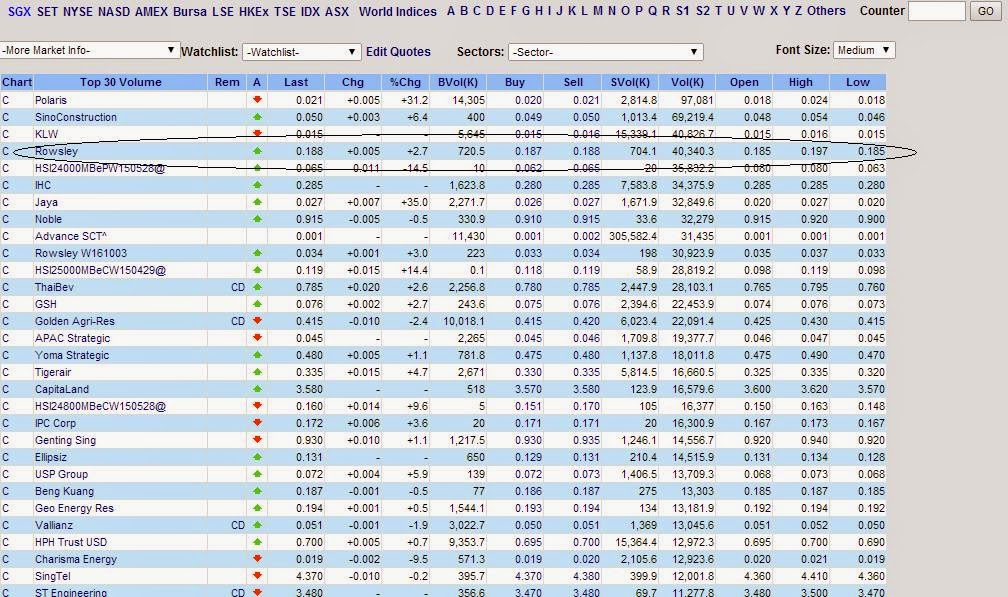Open the Others counters link
This screenshot has height=597, width=1008.
826,11
